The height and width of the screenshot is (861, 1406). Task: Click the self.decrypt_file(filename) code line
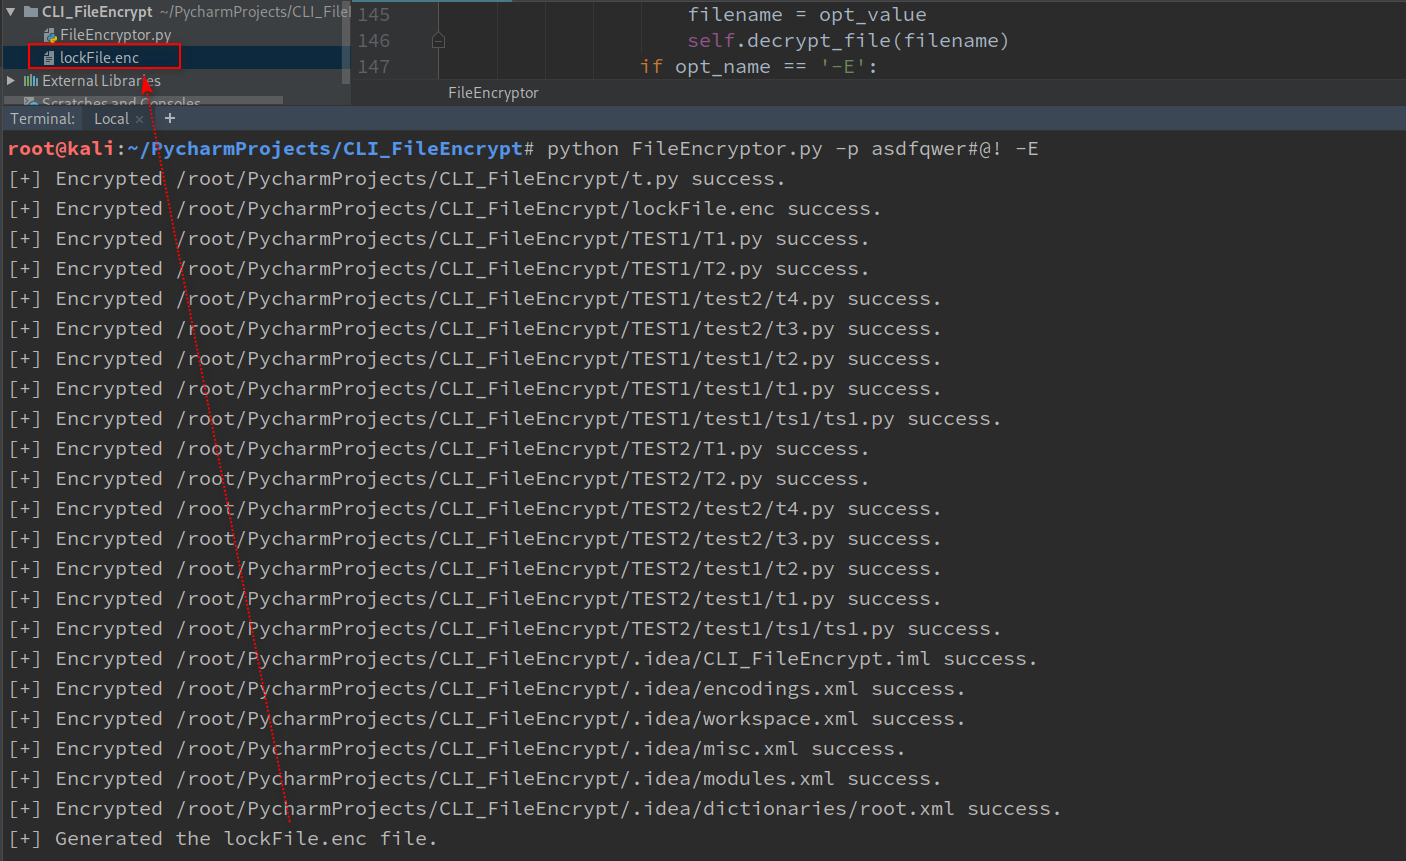(x=848, y=41)
